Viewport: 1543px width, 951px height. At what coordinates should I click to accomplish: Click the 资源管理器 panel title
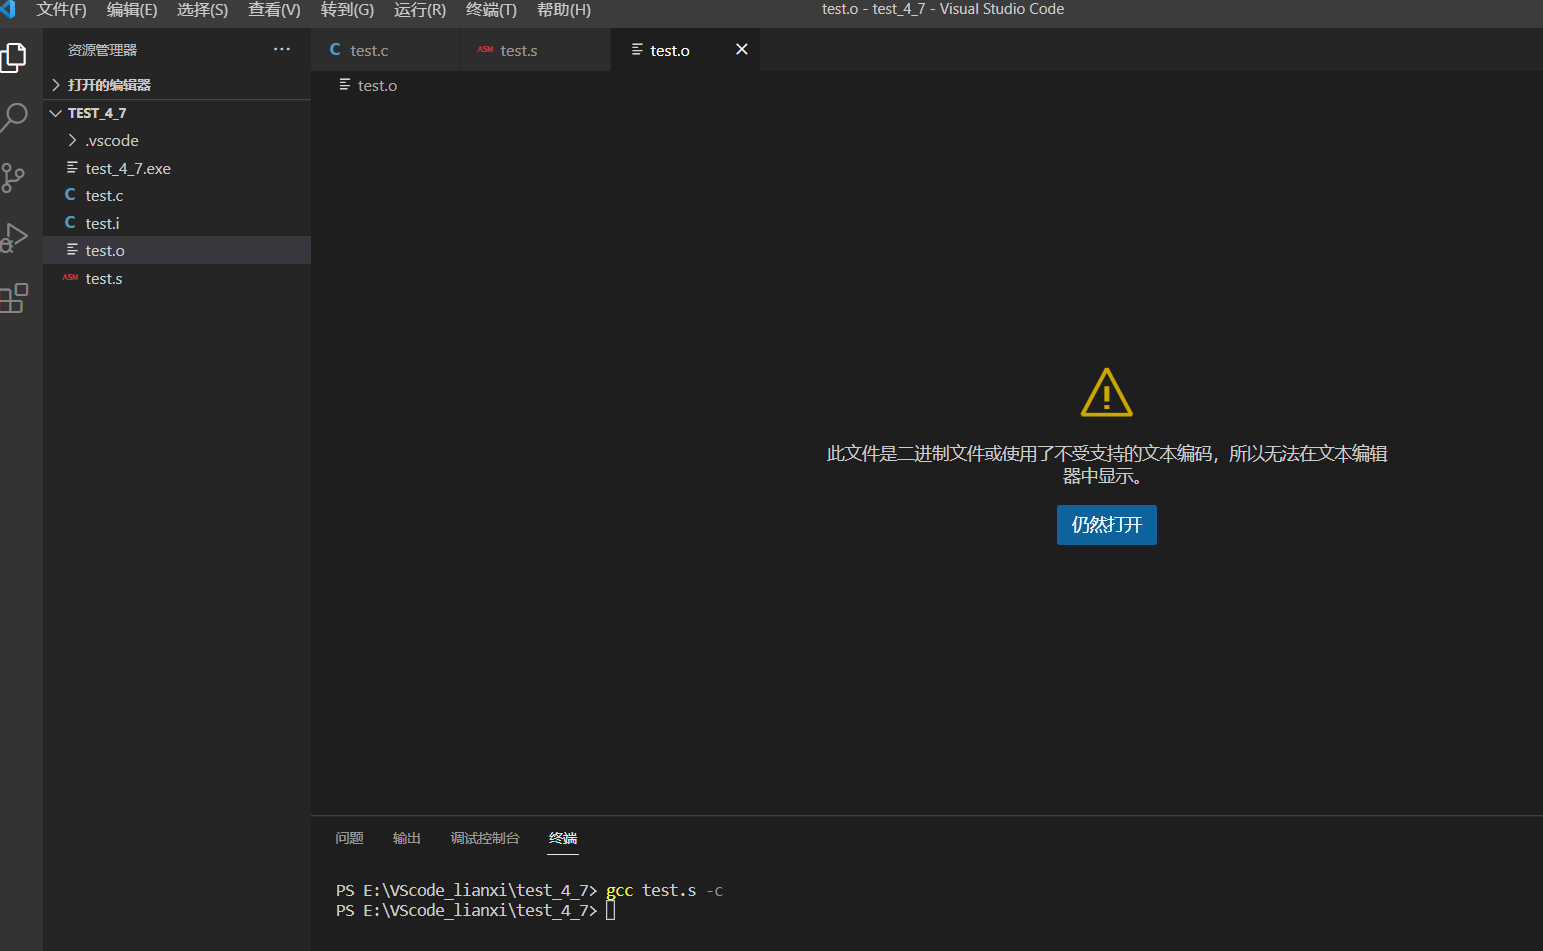click(102, 50)
